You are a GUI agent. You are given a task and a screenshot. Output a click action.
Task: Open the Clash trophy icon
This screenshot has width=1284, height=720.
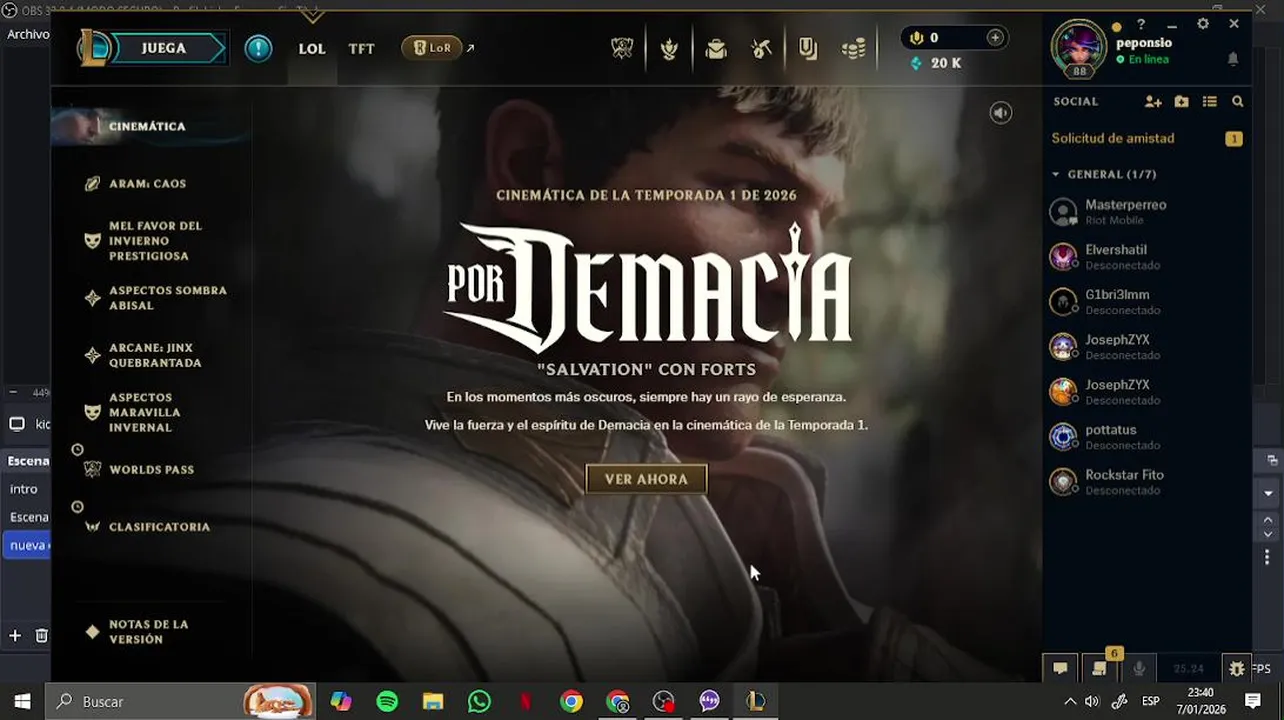pyautogui.click(x=622, y=48)
